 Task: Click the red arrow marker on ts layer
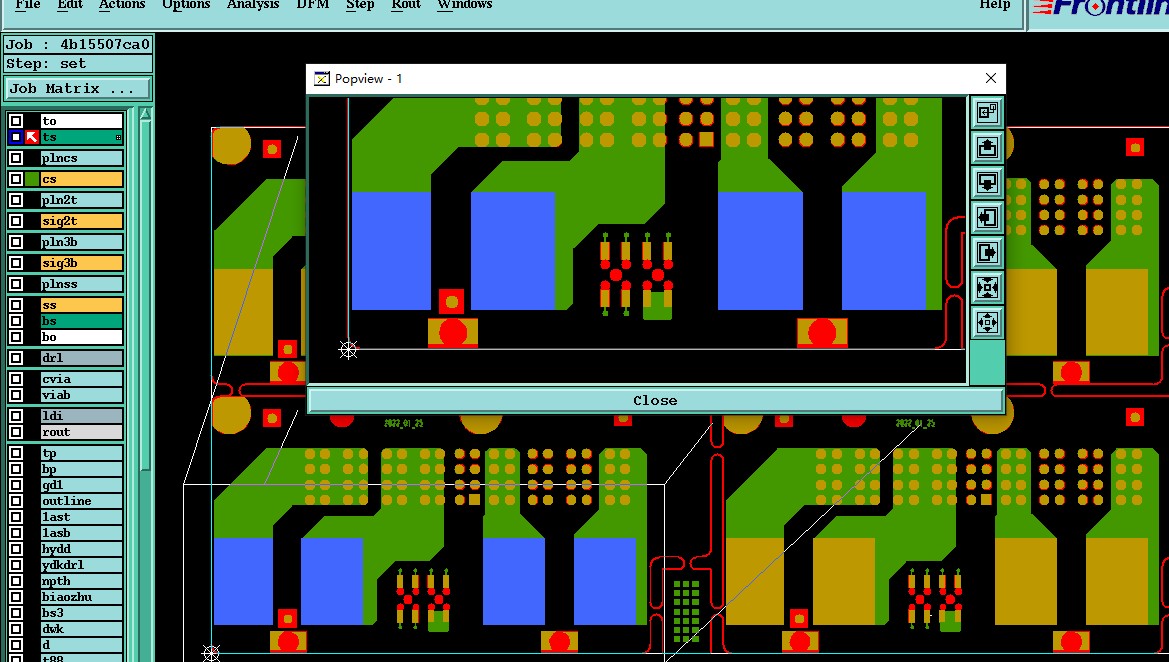pyautogui.click(x=31, y=137)
